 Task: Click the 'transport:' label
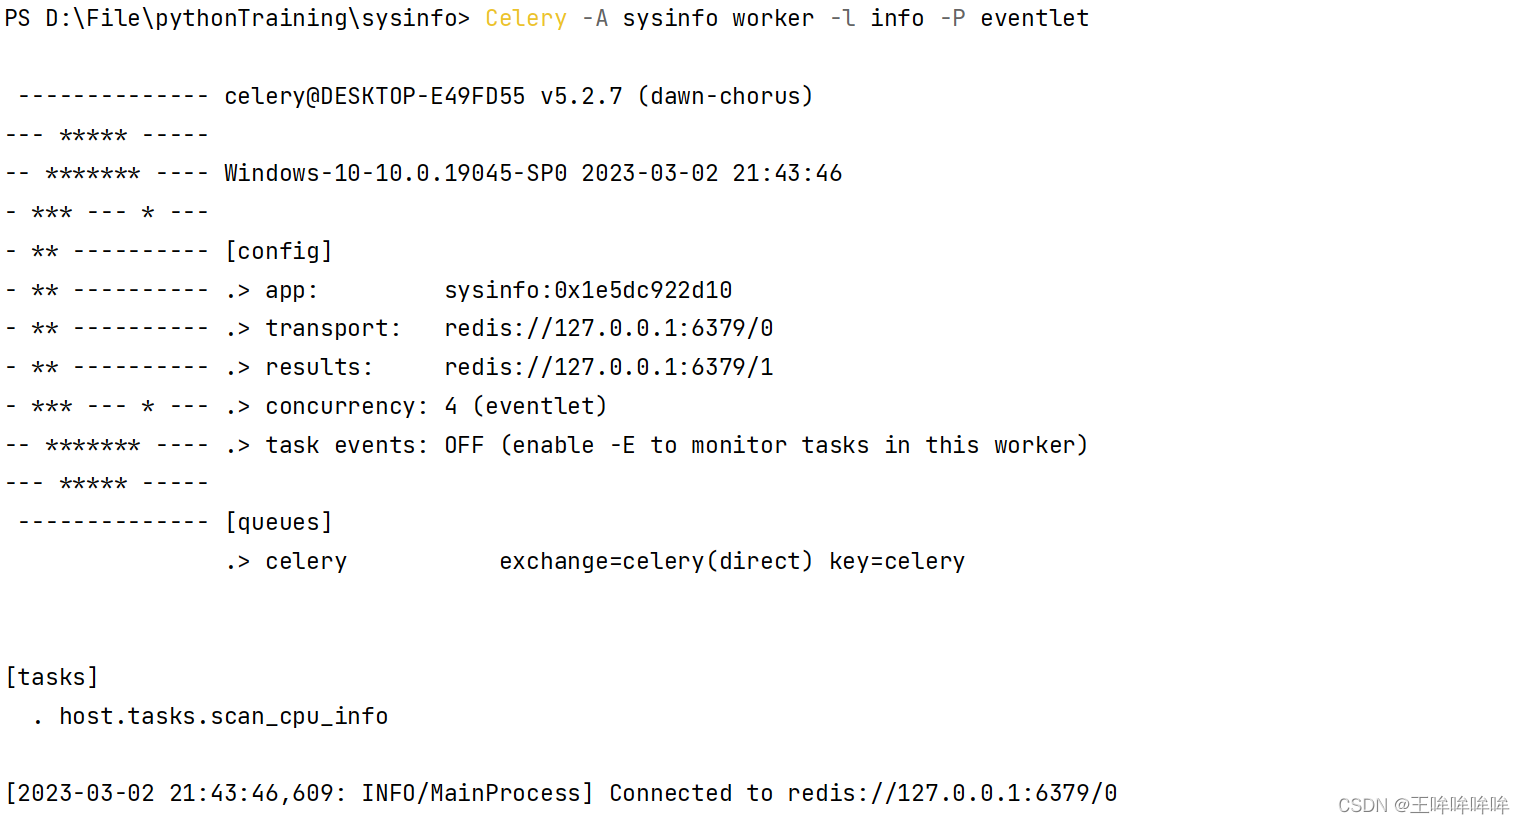pos(333,329)
